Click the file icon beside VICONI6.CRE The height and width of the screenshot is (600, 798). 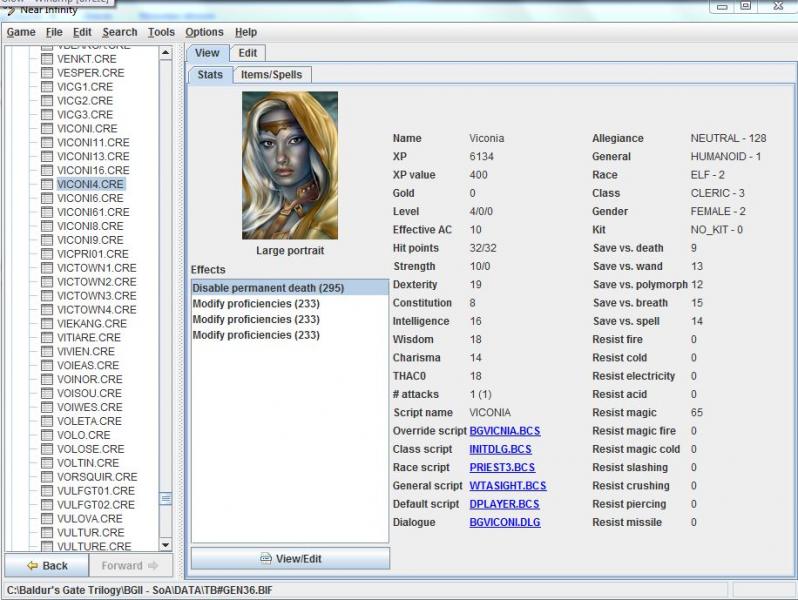point(47,198)
